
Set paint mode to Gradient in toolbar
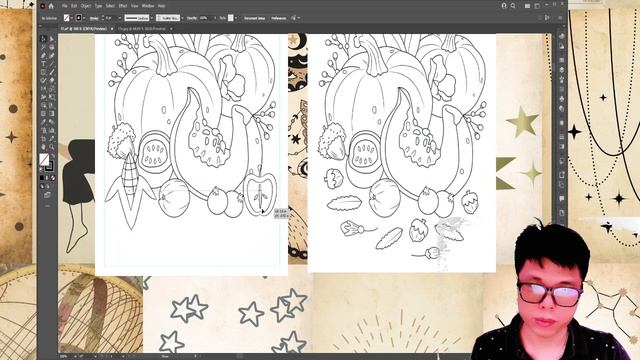(x=47, y=178)
